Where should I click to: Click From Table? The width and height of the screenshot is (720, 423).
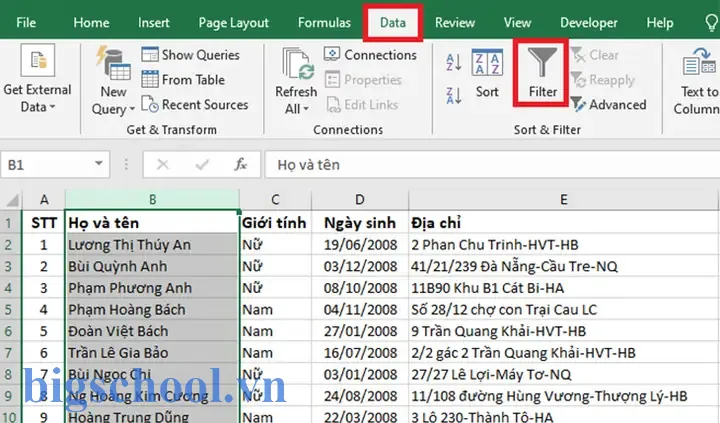coord(183,79)
